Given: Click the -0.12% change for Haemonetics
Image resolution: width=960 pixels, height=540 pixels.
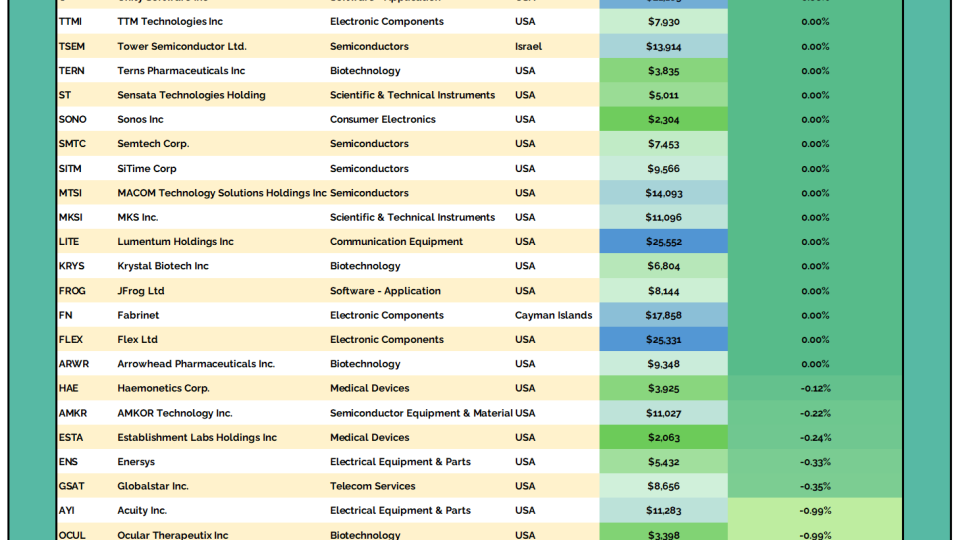Looking at the screenshot, I should (x=815, y=388).
